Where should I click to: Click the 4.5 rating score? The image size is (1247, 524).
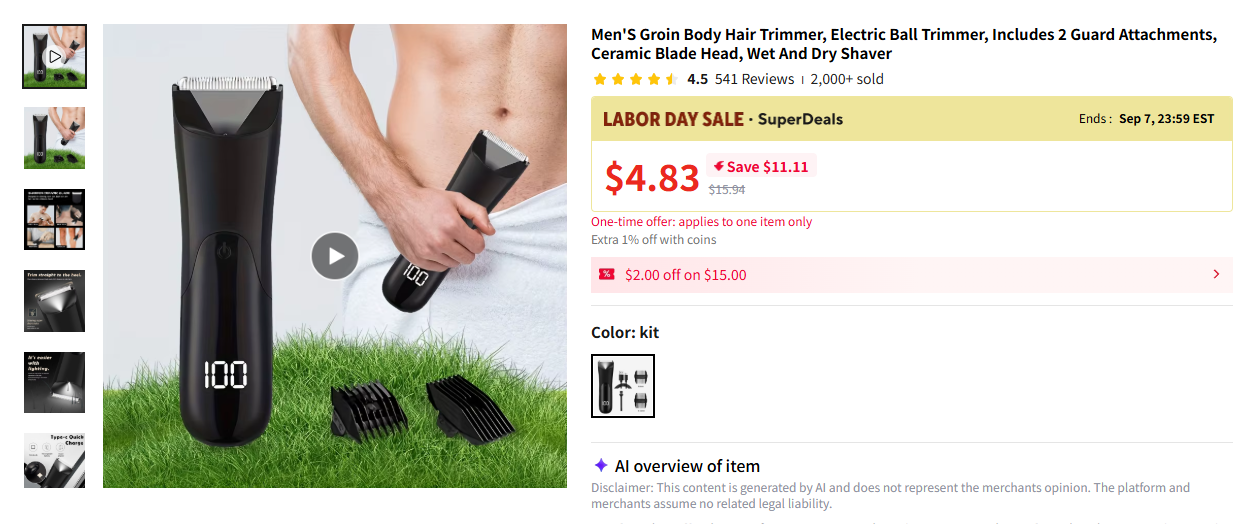(x=697, y=79)
